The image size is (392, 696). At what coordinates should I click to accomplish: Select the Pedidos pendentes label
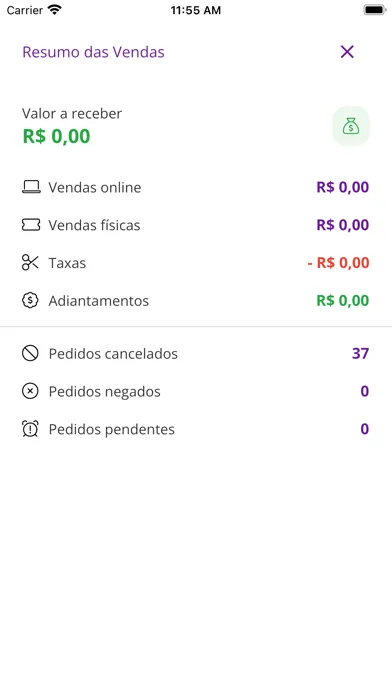coord(111,429)
